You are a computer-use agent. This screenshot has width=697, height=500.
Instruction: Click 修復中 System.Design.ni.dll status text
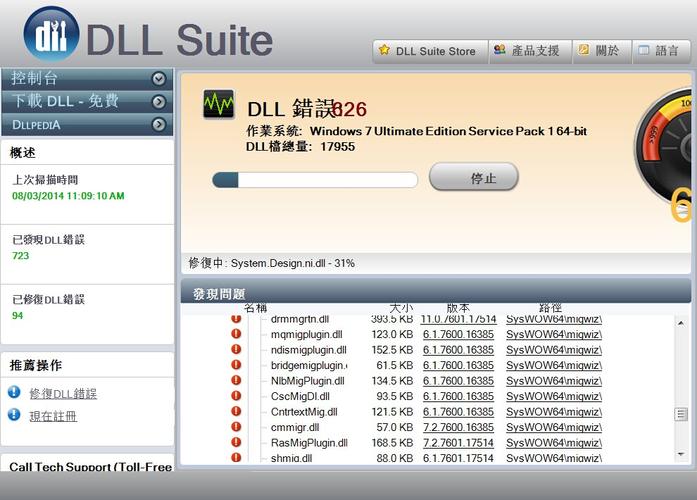[x=272, y=263]
